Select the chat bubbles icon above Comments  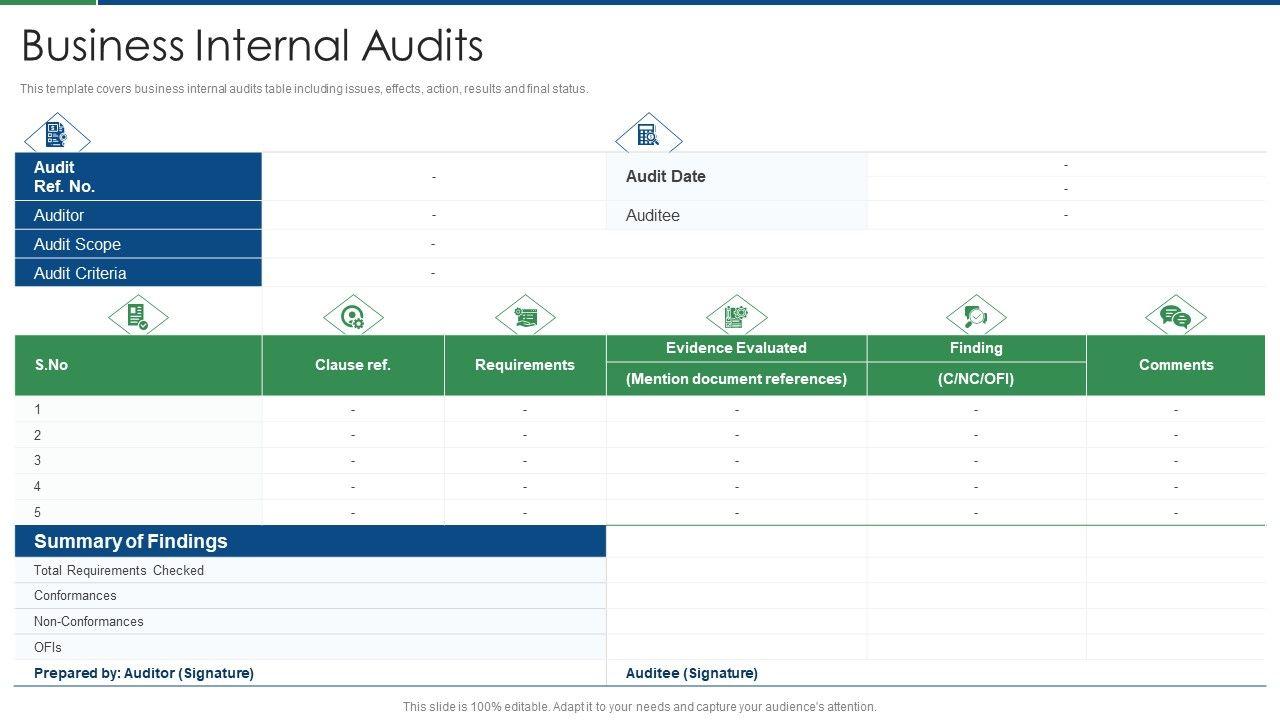tap(1175, 317)
